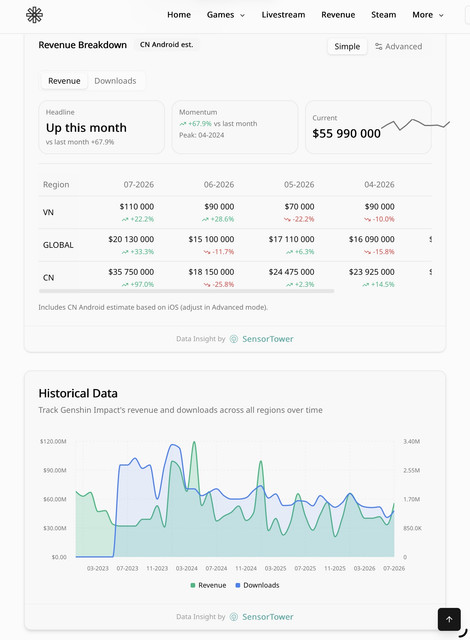470x640 pixels.
Task: Click SensorTower logo icon under Revenue Breakdown
Action: (x=234, y=339)
